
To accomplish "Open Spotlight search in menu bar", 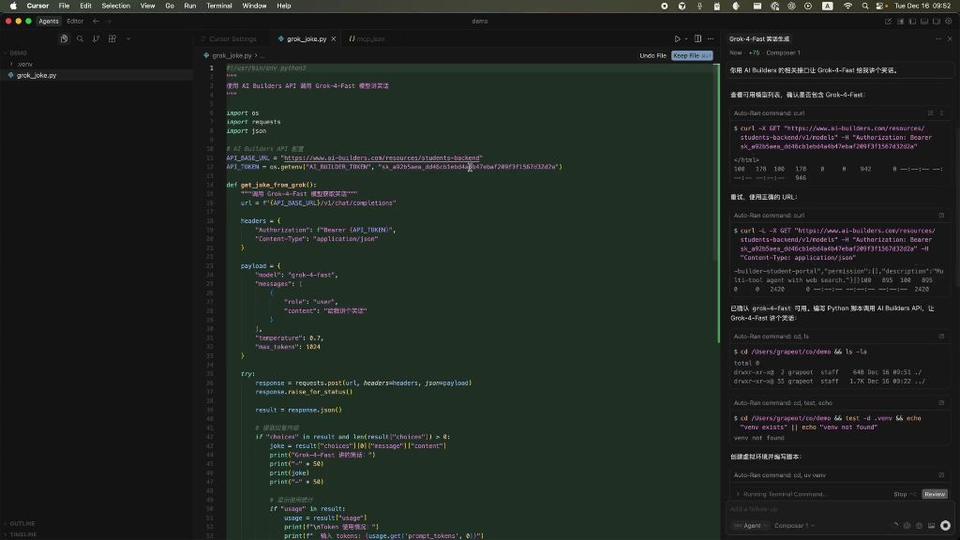I will coord(864,6).
